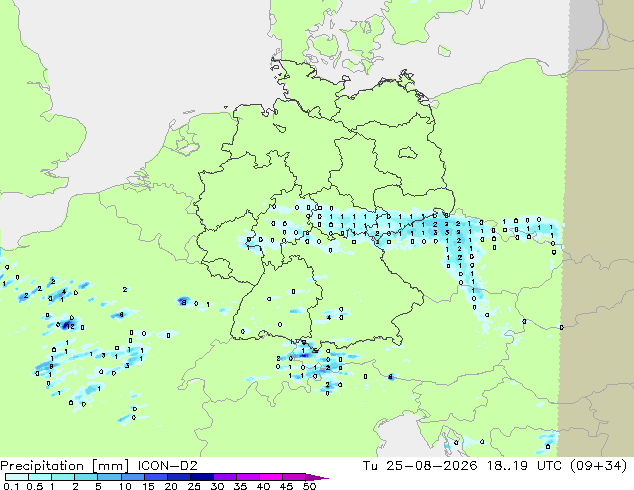Click the '18..19 UTC' time text
The image size is (634, 490).
(x=524, y=466)
